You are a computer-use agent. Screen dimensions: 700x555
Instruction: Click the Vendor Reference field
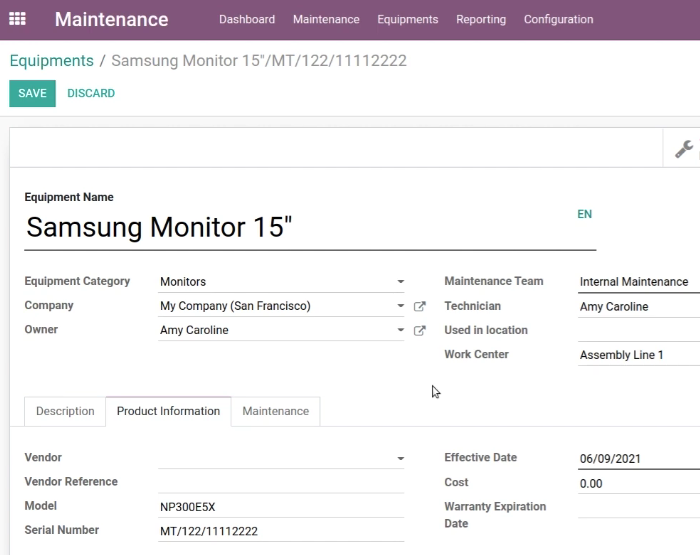pyautogui.click(x=281, y=482)
